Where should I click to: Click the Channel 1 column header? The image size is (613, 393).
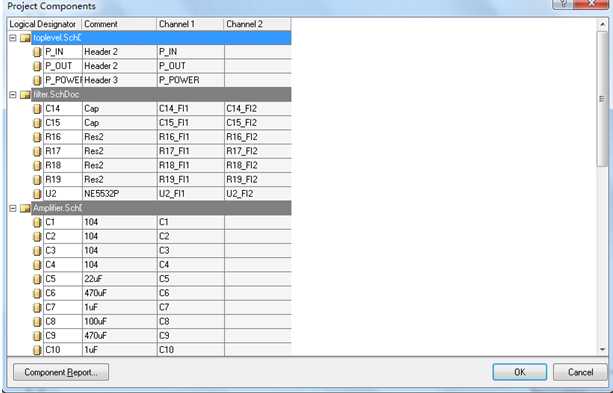190,24
